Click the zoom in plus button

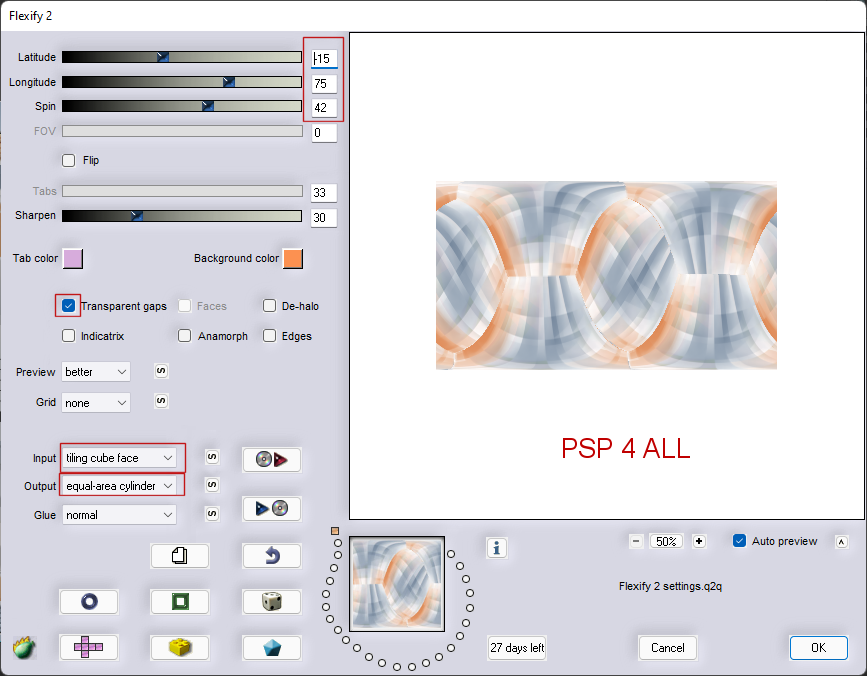[x=699, y=541]
